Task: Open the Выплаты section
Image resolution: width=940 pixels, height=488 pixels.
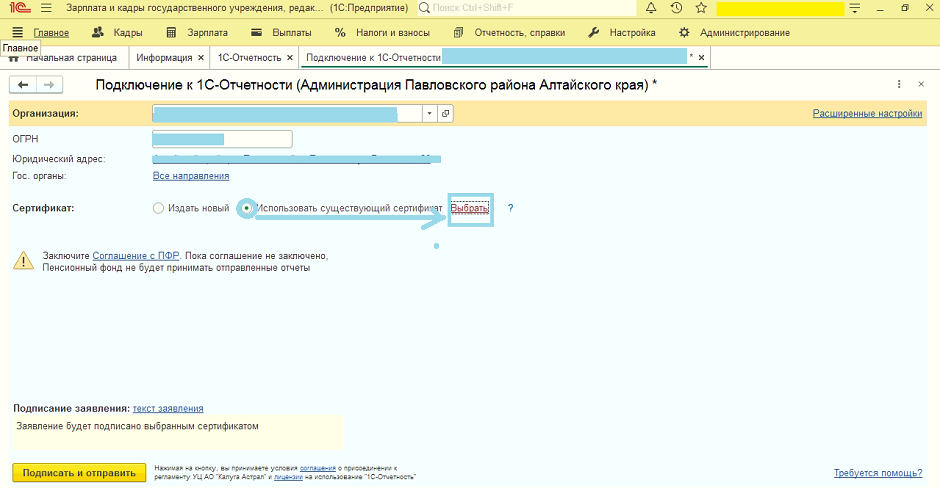Action: point(281,33)
